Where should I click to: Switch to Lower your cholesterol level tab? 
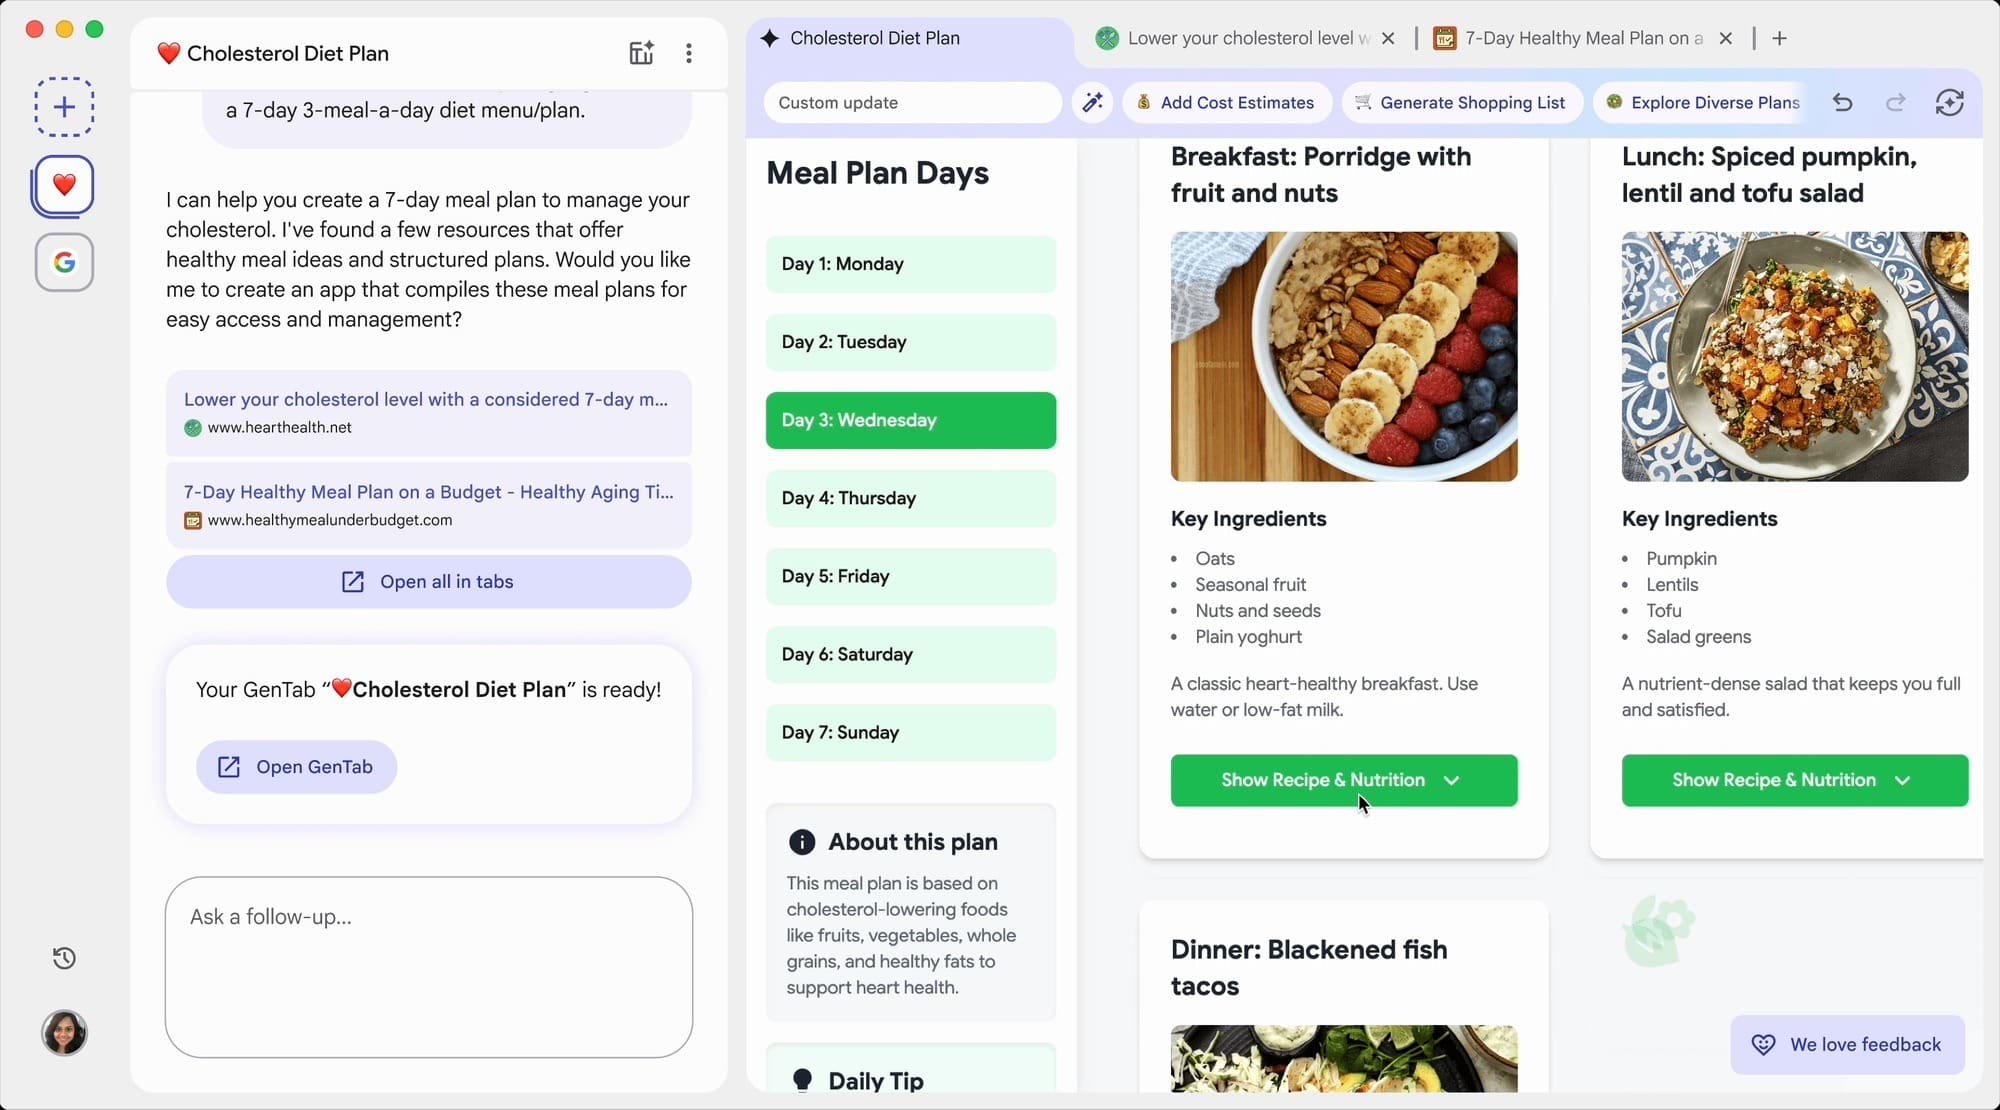(1234, 38)
